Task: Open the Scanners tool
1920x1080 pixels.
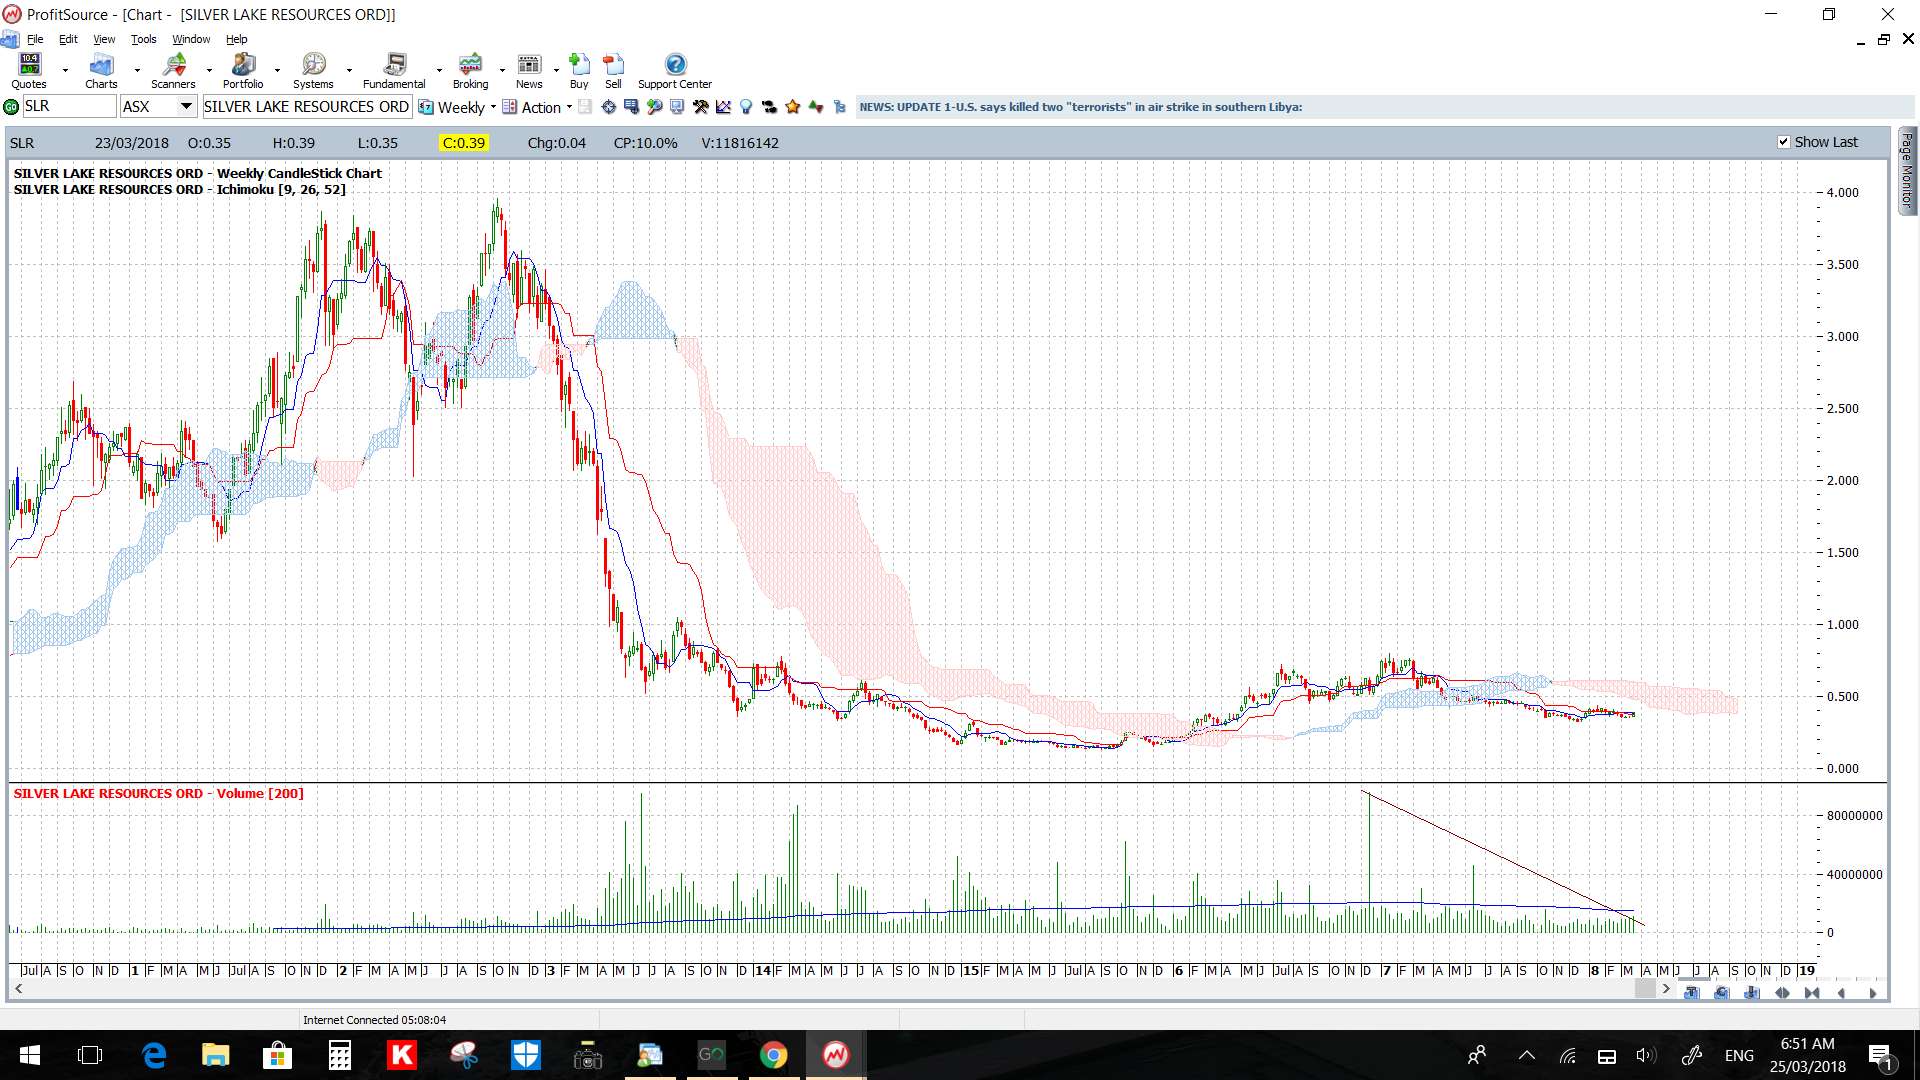Action: point(173,71)
